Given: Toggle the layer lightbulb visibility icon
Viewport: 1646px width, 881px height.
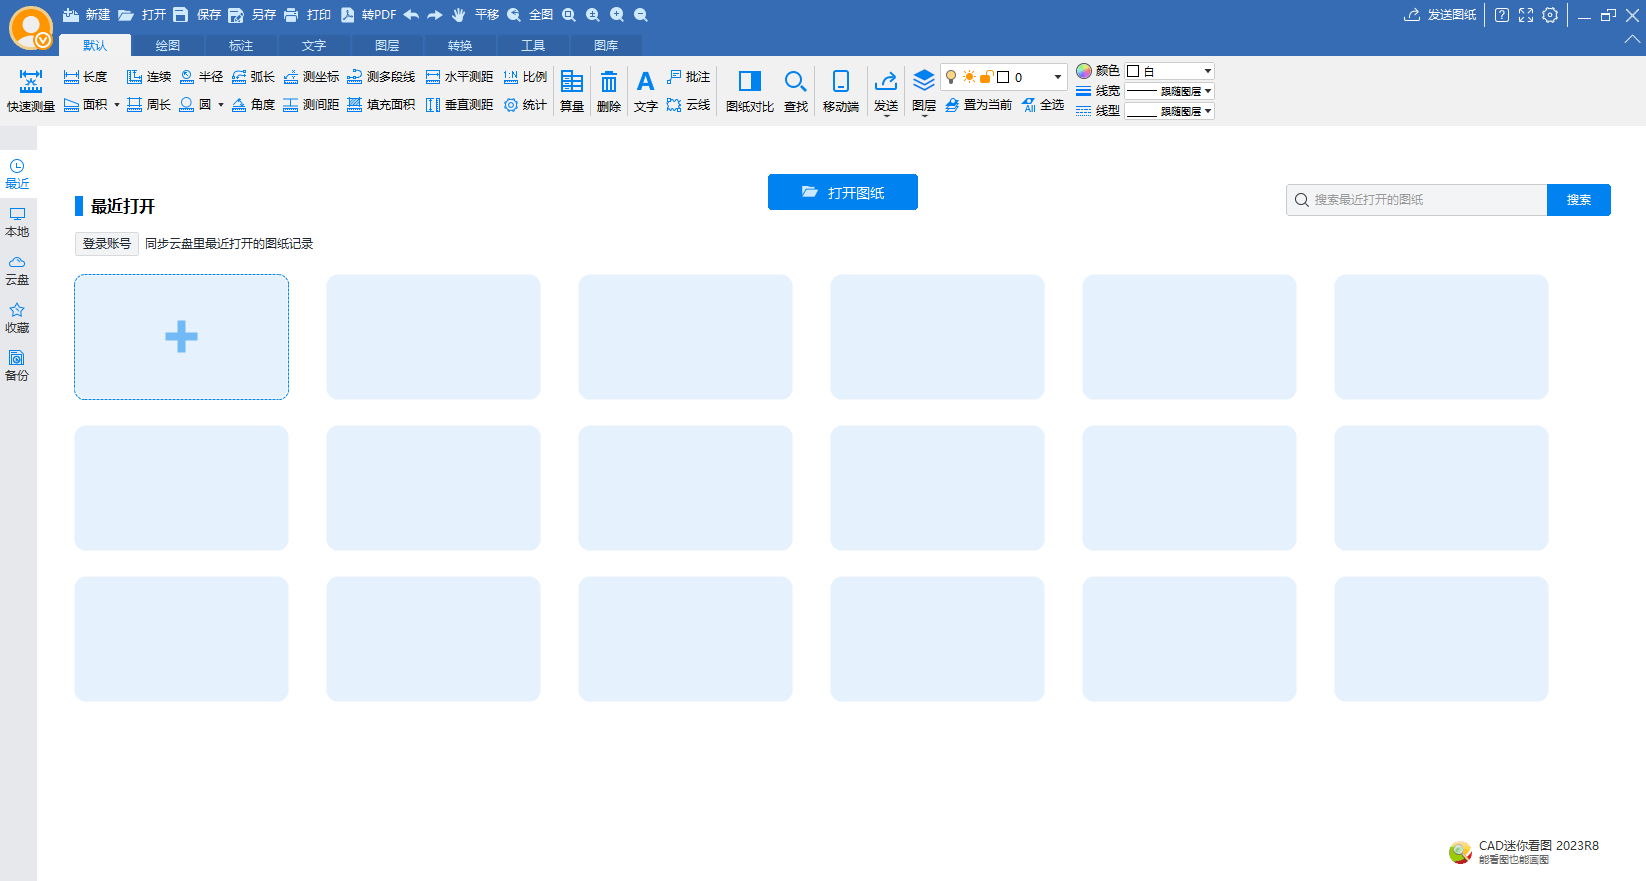Looking at the screenshot, I should tap(951, 77).
